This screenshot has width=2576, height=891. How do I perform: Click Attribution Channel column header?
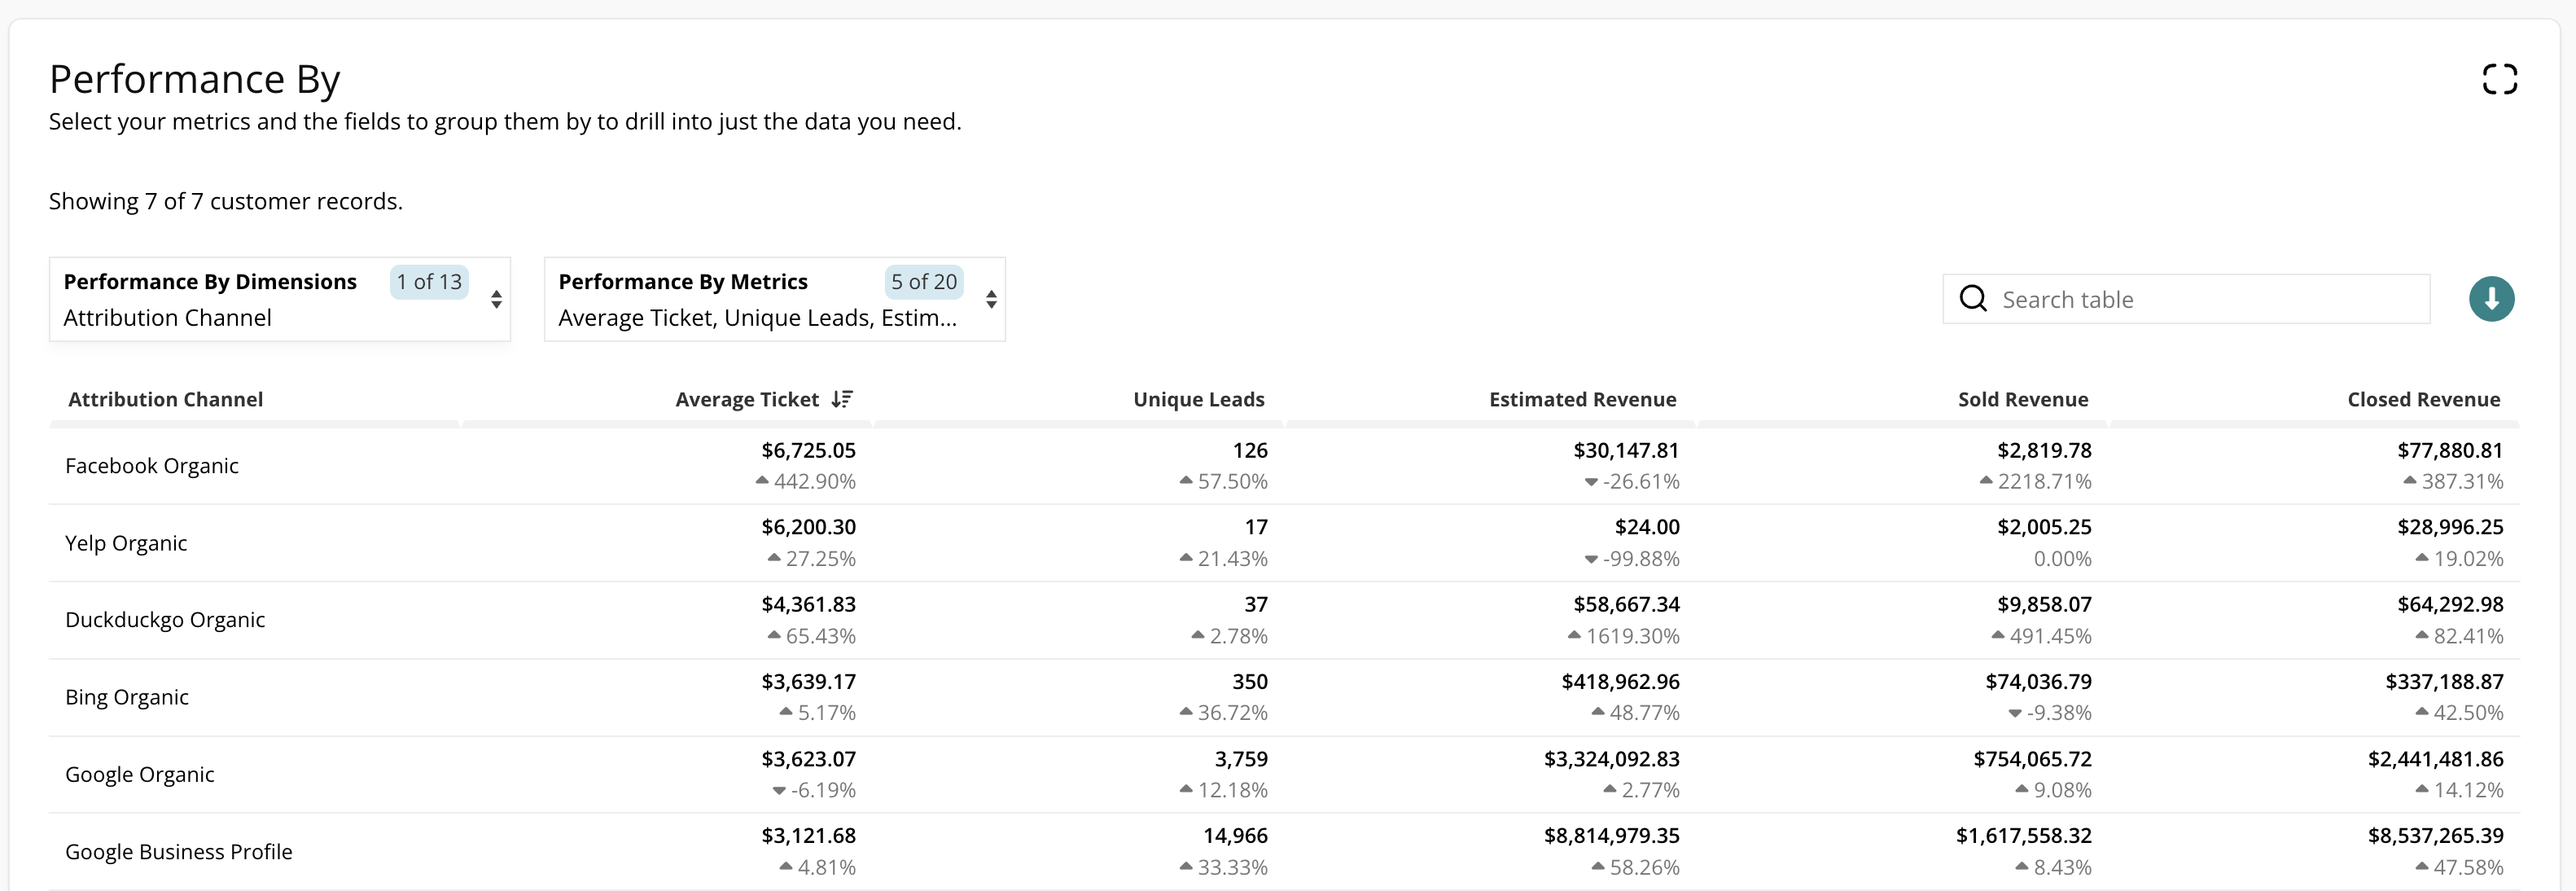(x=166, y=399)
